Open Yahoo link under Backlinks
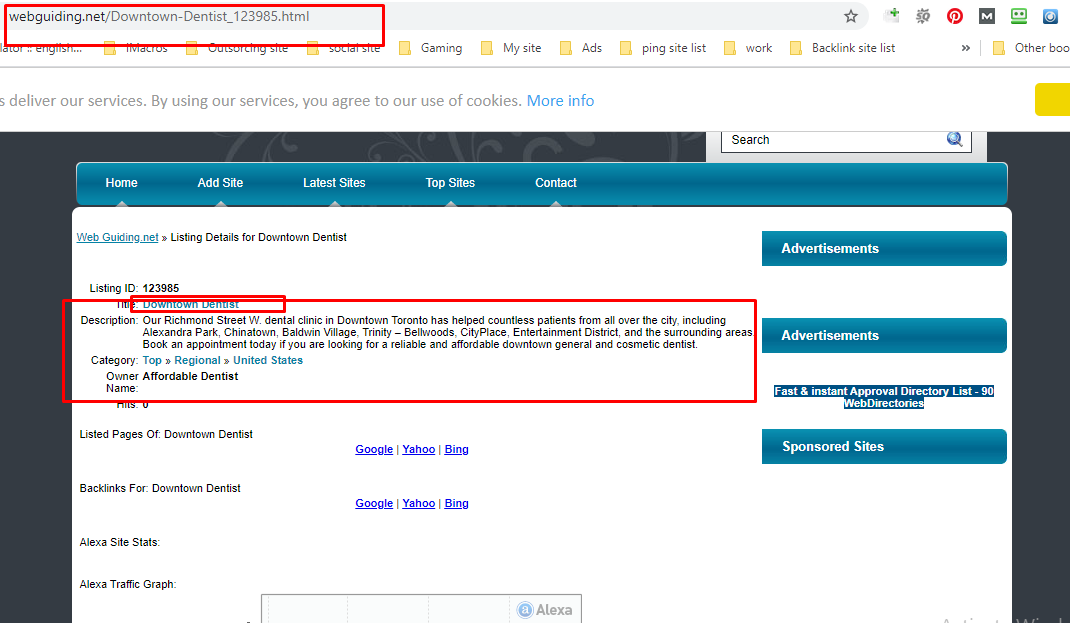This screenshot has width=1070, height=623. pyautogui.click(x=418, y=503)
